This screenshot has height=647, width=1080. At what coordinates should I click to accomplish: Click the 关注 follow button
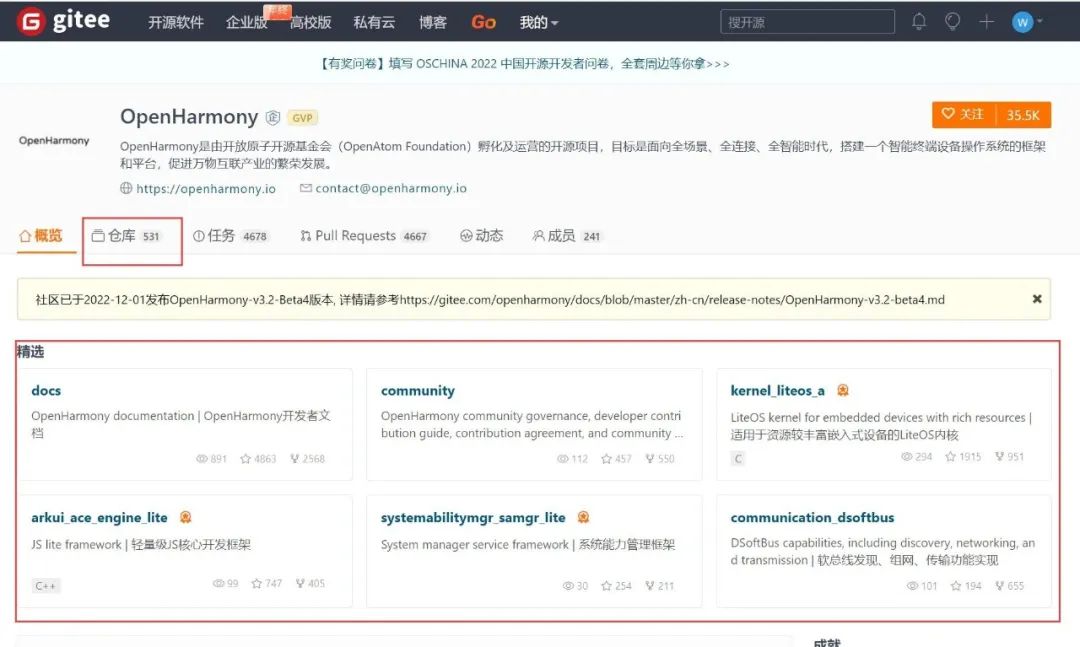964,115
